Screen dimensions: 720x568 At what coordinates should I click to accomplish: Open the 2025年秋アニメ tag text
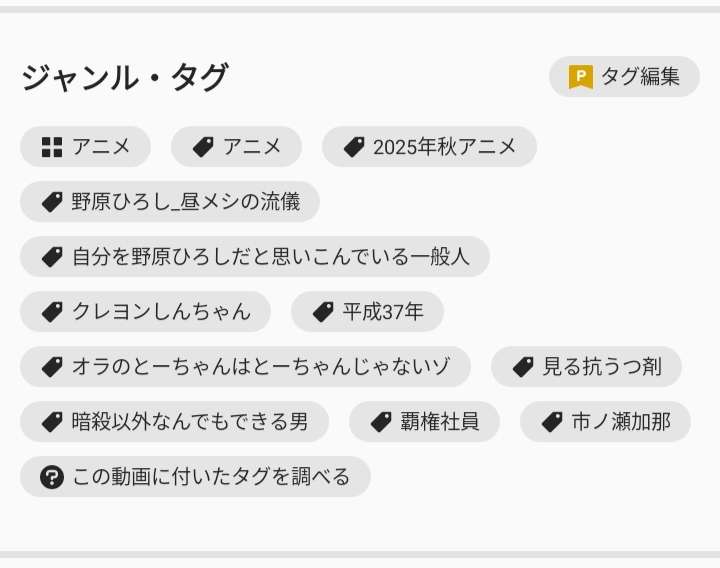click(x=444, y=147)
